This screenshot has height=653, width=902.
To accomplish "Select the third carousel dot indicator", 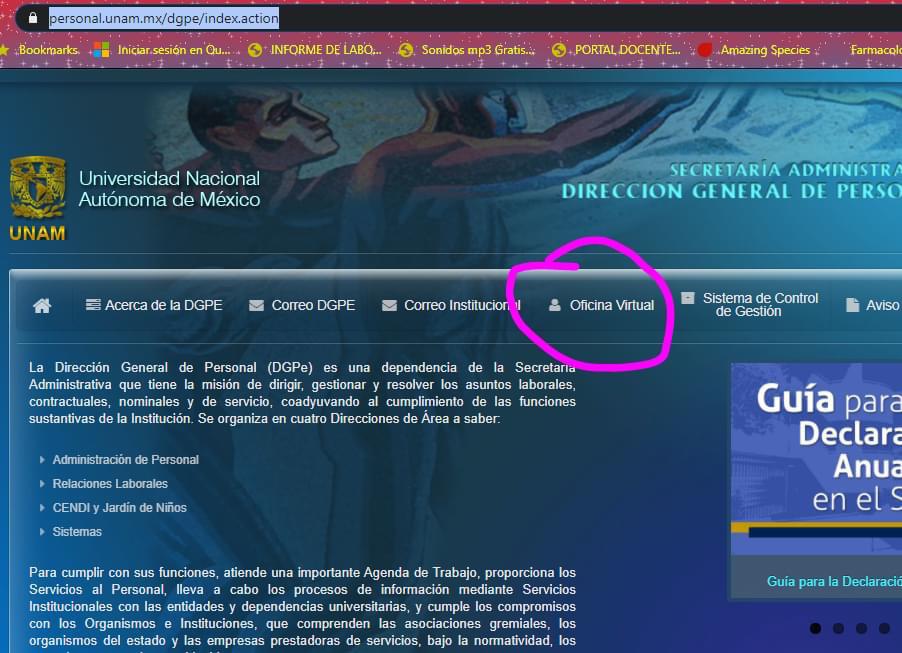I will coord(861,628).
